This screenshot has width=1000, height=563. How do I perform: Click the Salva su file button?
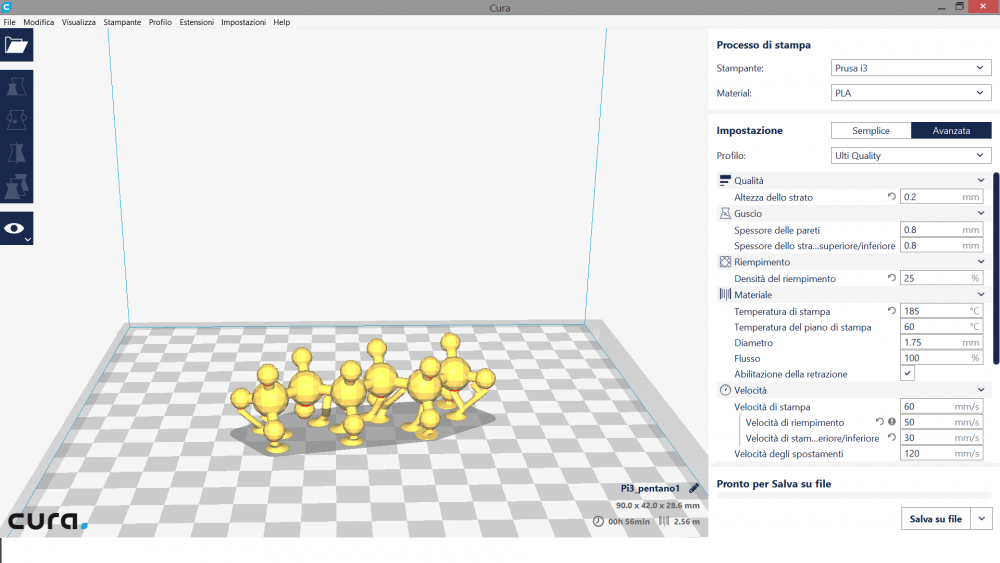[935, 519]
